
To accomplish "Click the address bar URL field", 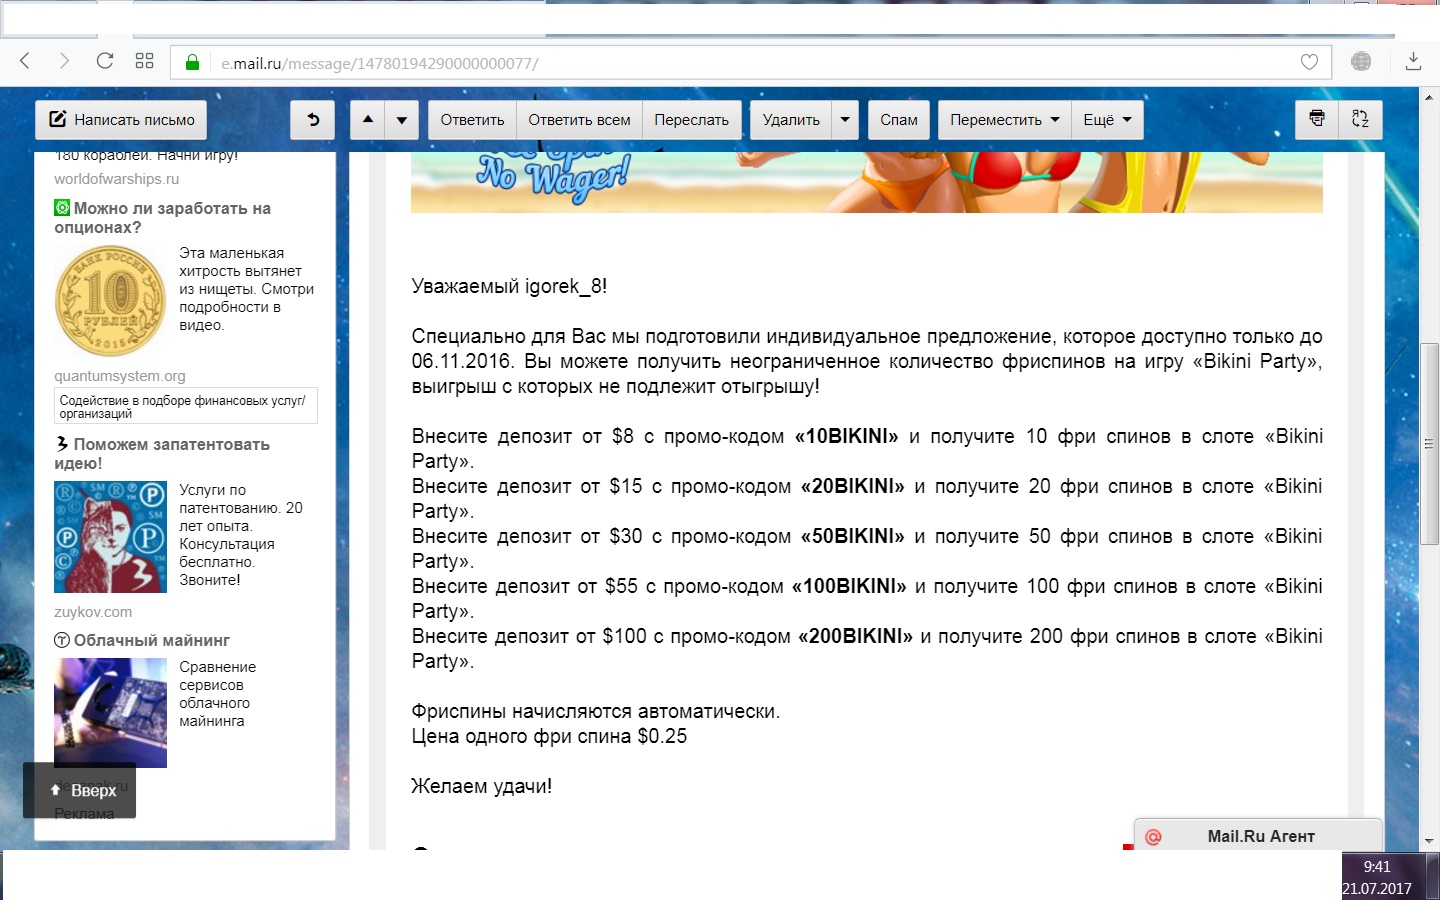I will (x=750, y=63).
